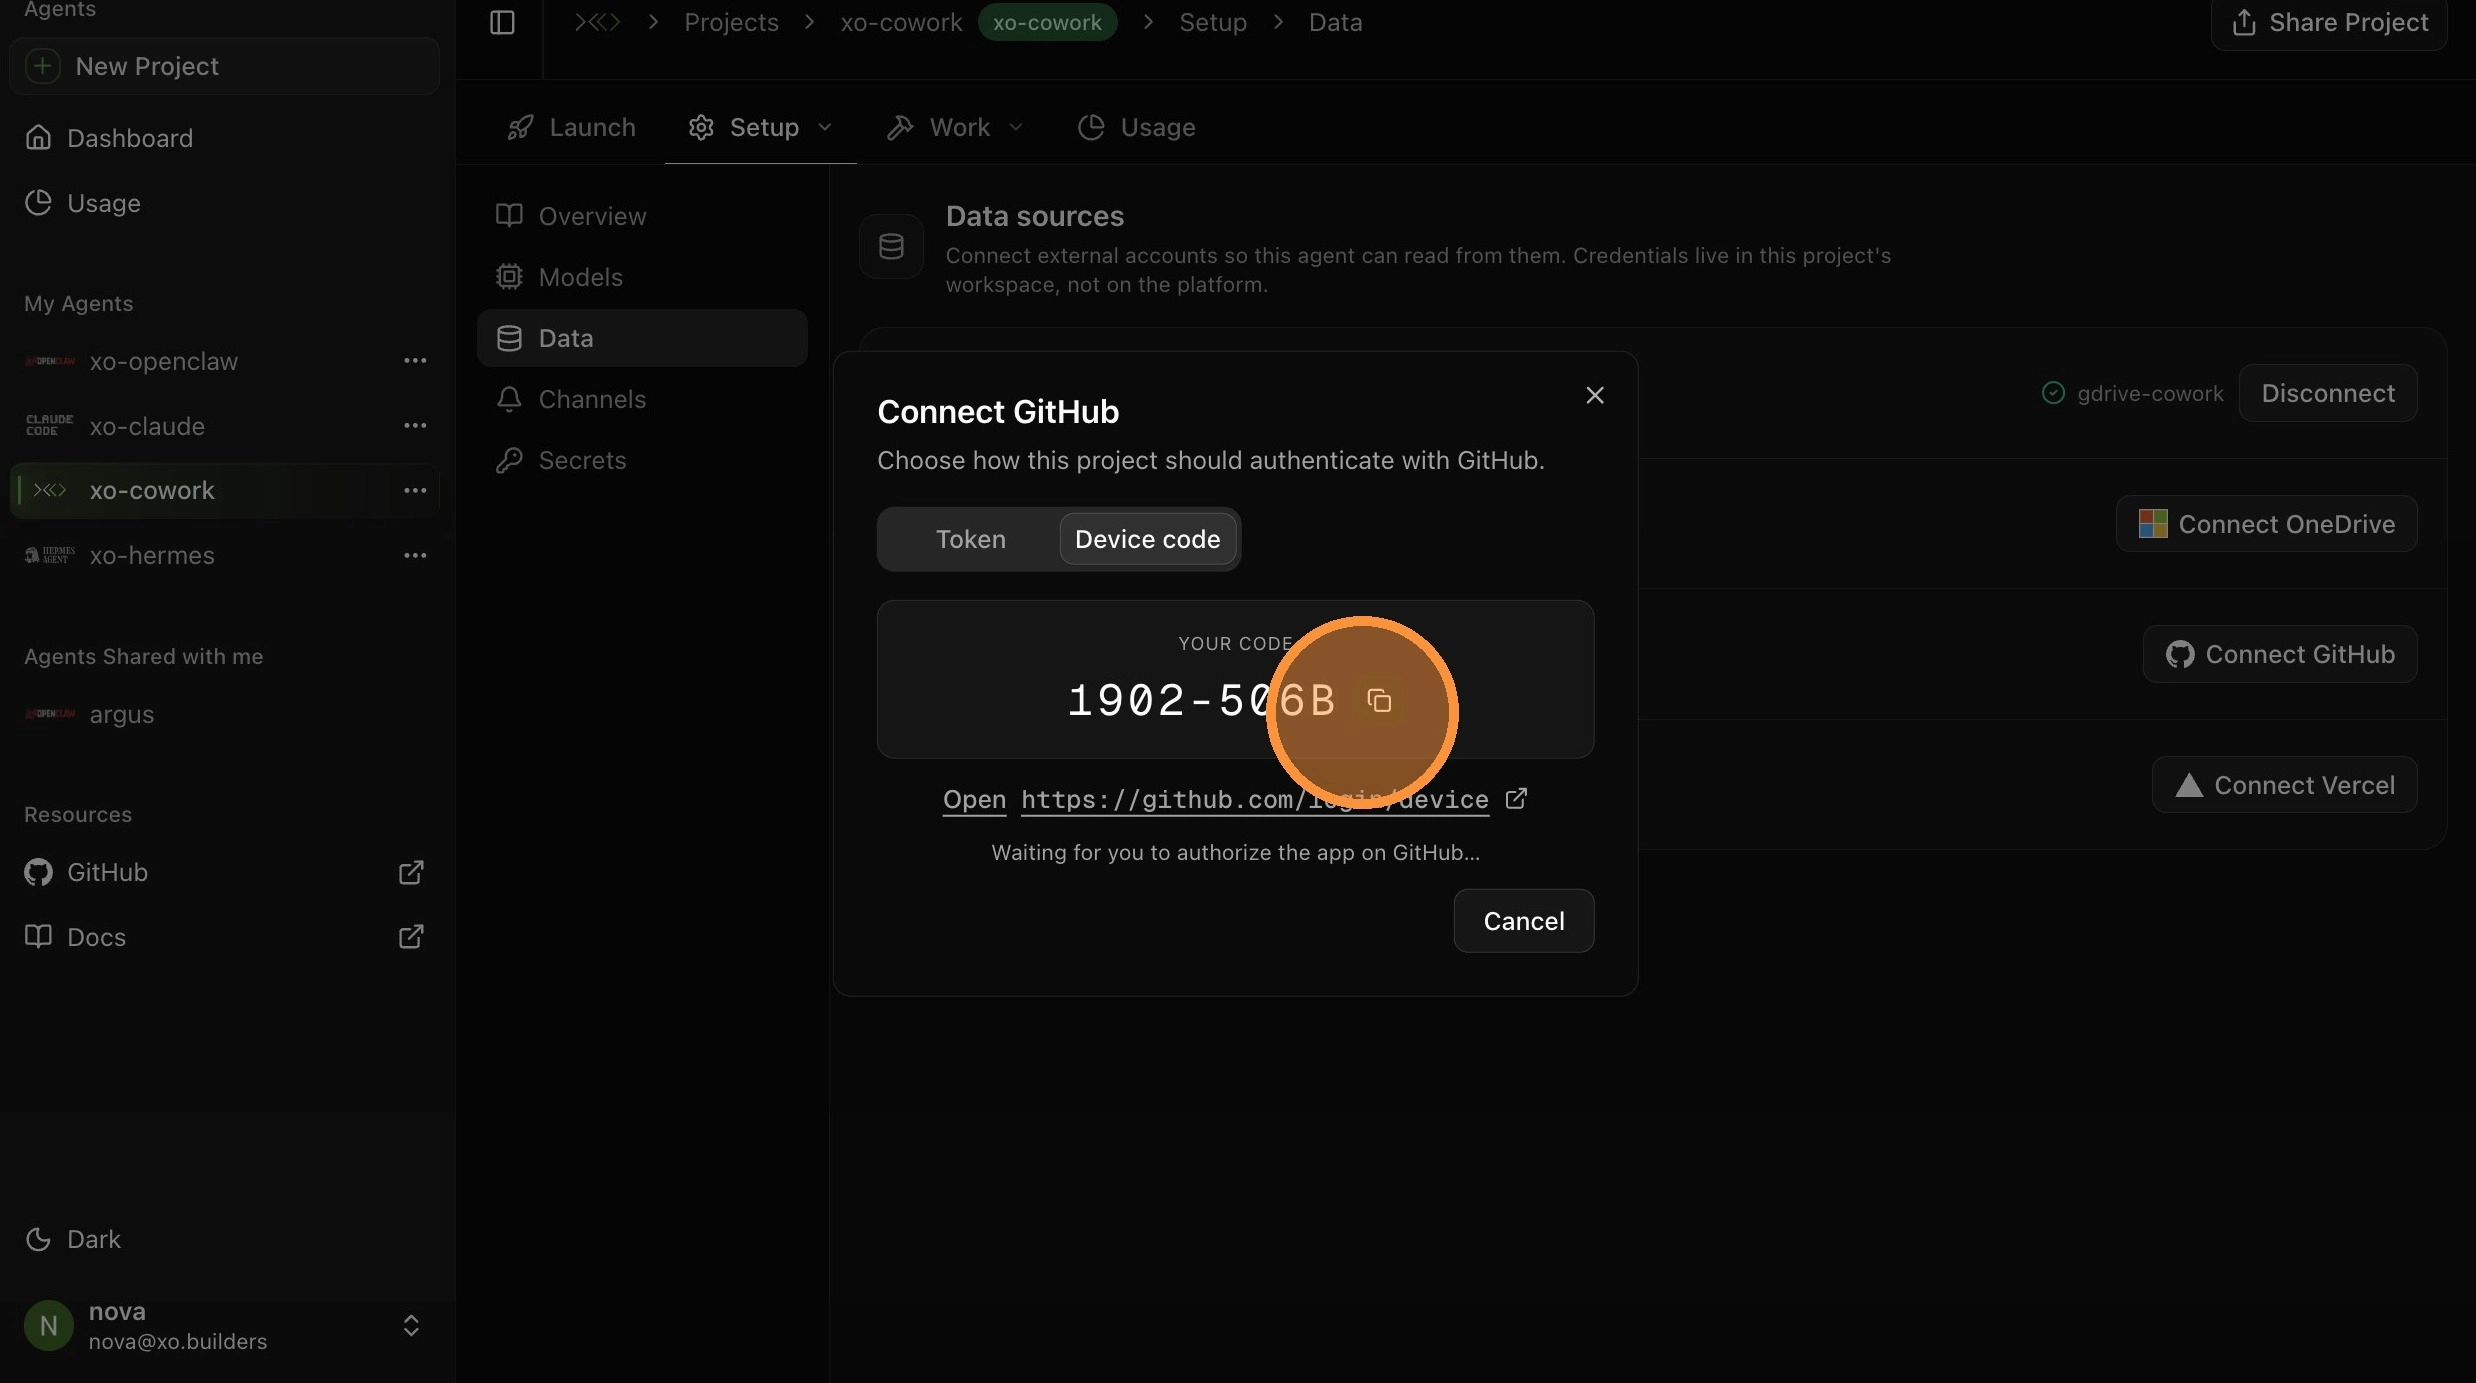Screen dimensions: 2476x1383
Task: Disconnect the gdrive-cowork account
Action: pyautogui.click(x=2328, y=393)
